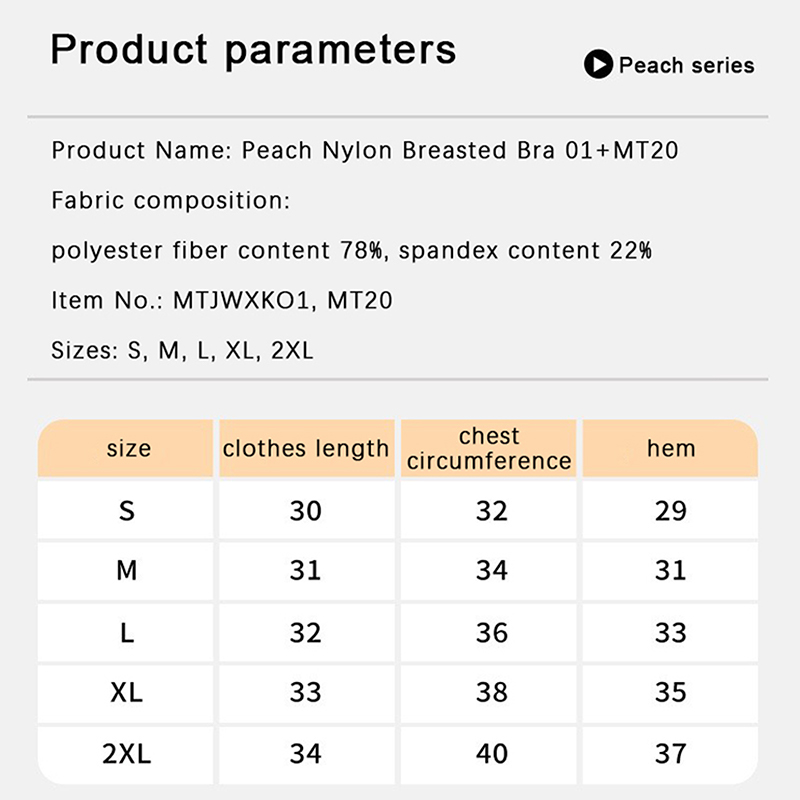Image resolution: width=800 pixels, height=800 pixels.
Task: Click the chest circumference column header
Action: tap(490, 448)
